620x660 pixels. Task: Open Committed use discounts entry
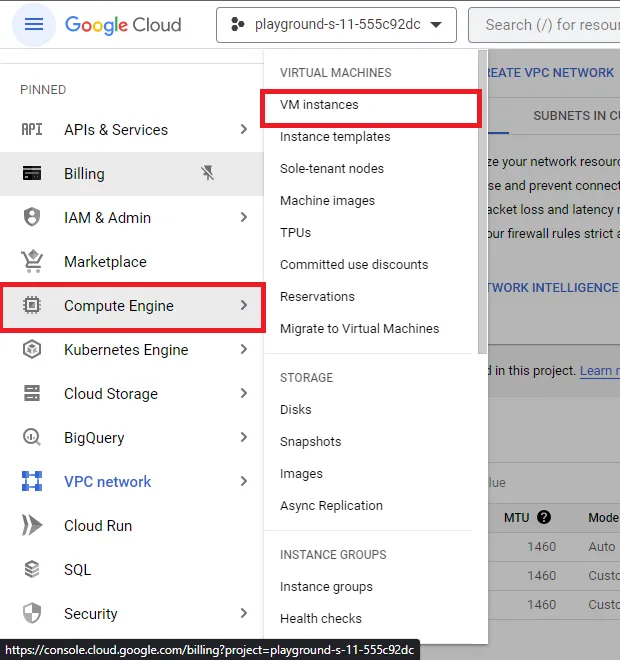click(371, 264)
